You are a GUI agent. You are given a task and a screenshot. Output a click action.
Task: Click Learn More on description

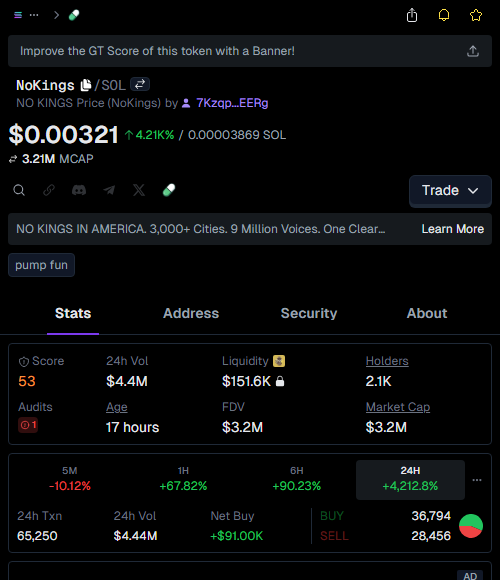click(453, 229)
